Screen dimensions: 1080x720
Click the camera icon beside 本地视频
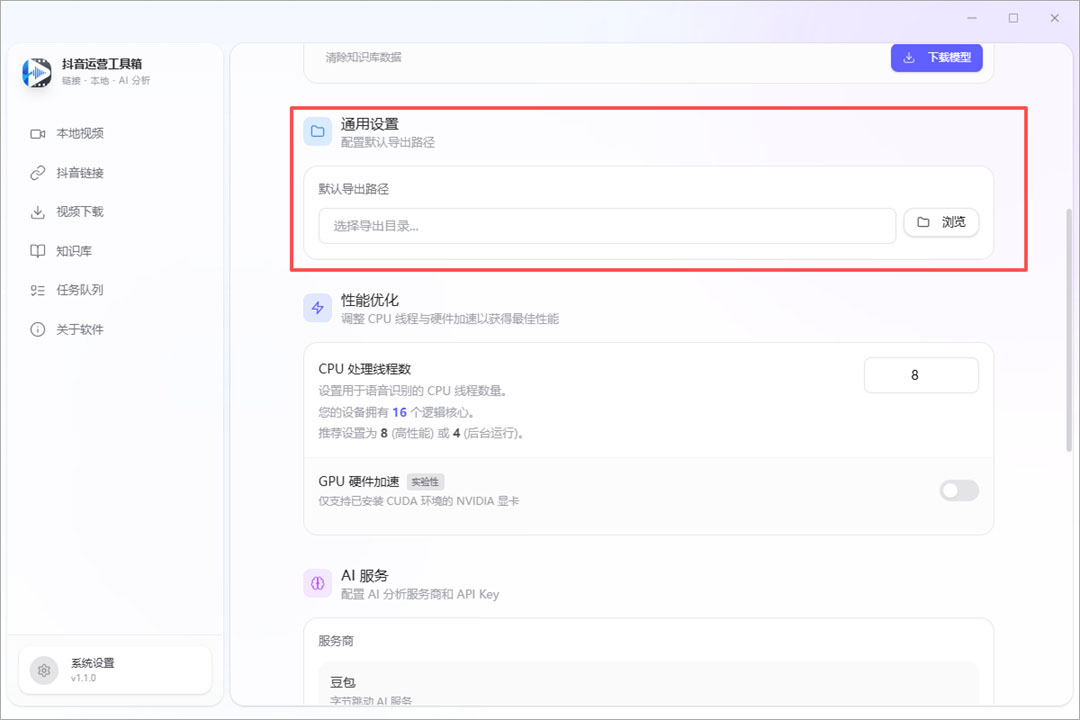pos(36,133)
